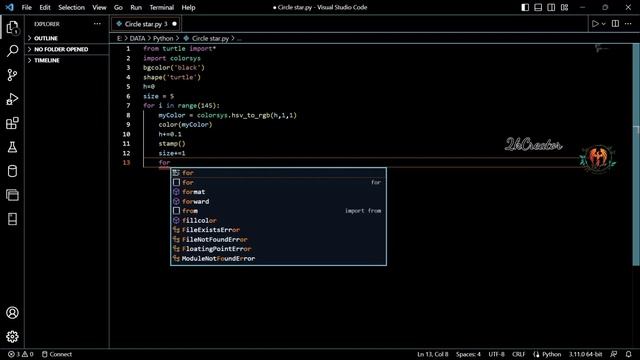This screenshot has width=640, height=360.
Task: Choose 'from' import suggestion
Action: [x=278, y=211]
